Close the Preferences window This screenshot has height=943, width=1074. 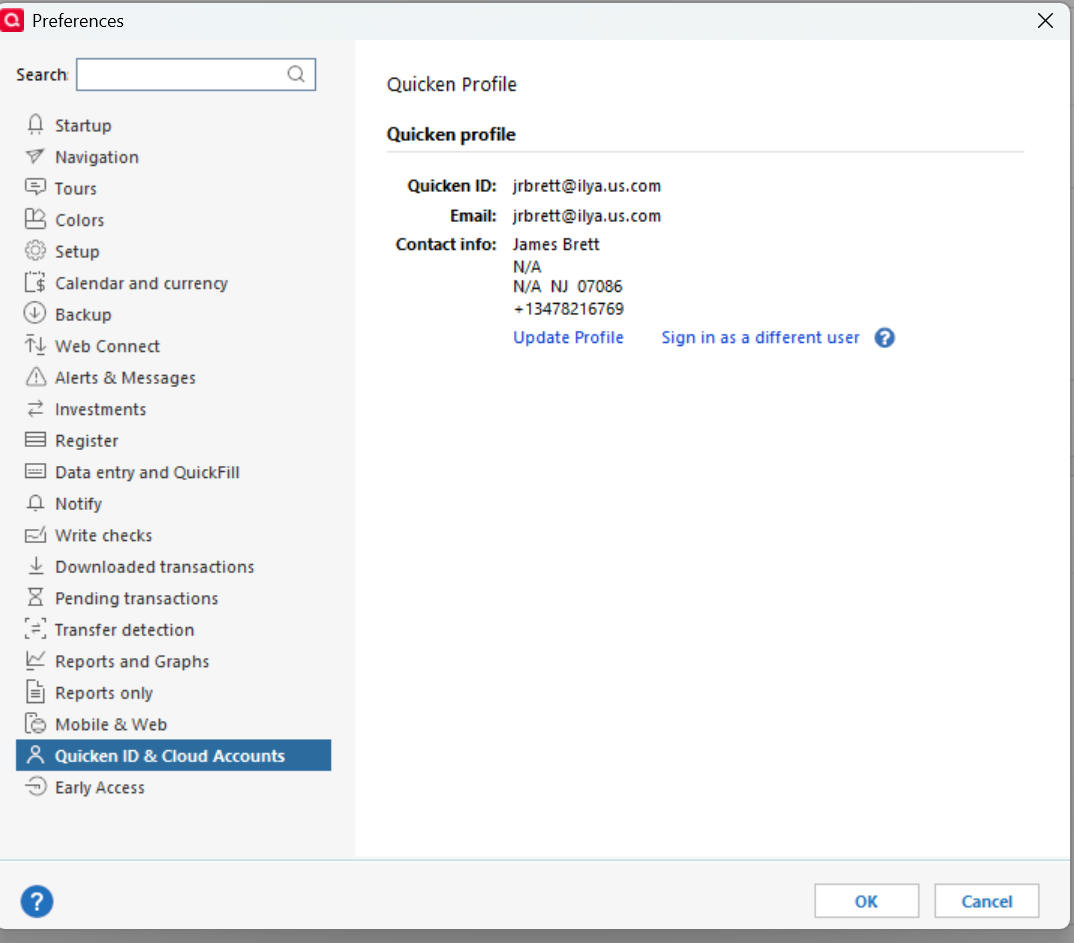click(1045, 21)
